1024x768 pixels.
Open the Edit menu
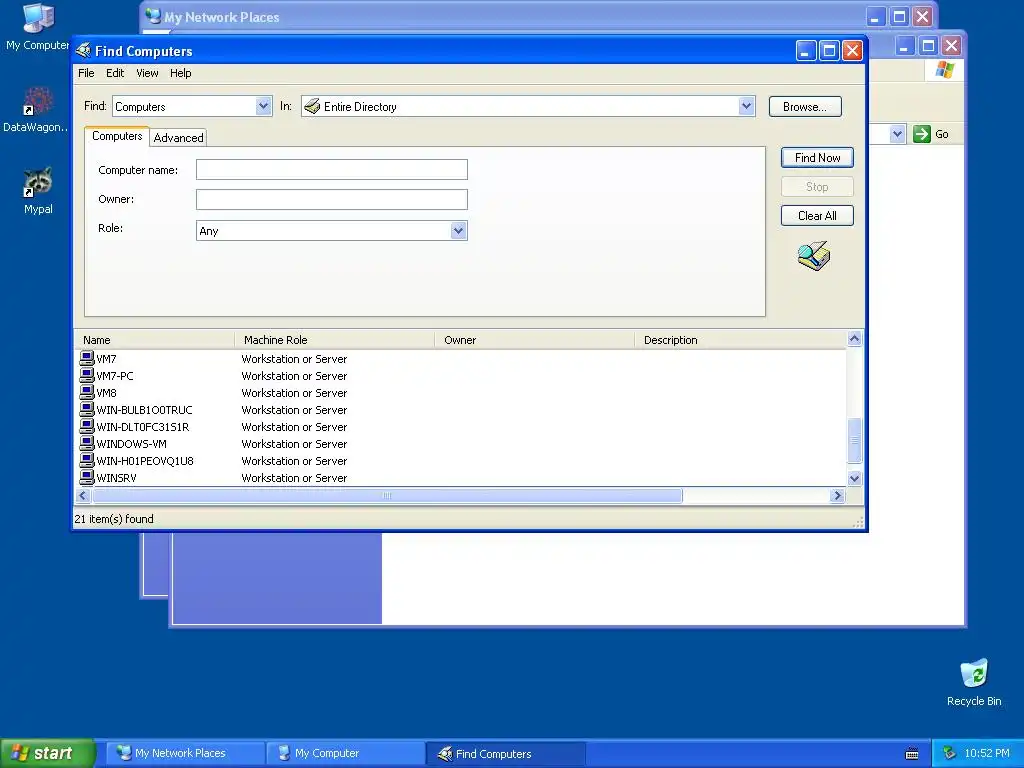point(115,73)
